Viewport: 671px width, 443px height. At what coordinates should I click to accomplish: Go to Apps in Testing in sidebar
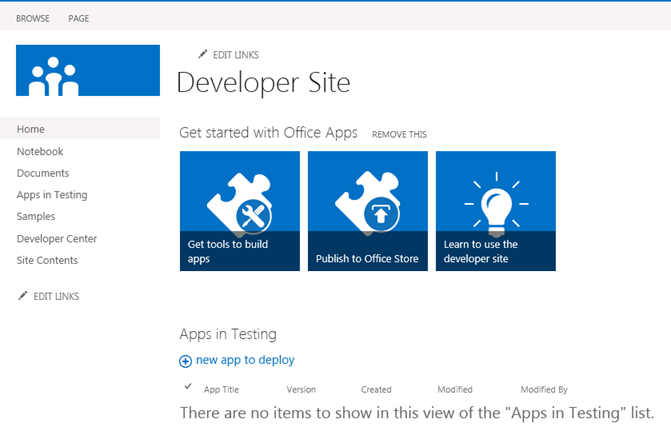pos(52,195)
